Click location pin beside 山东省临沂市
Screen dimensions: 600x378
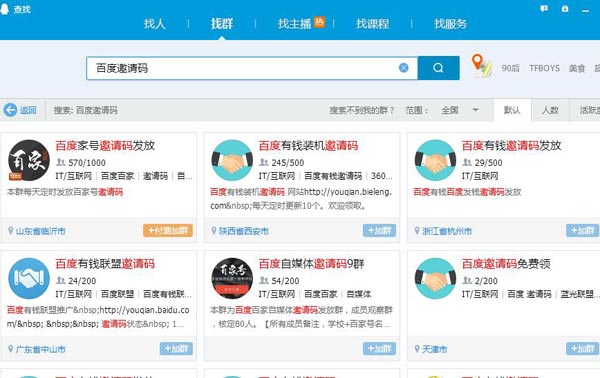[11, 230]
